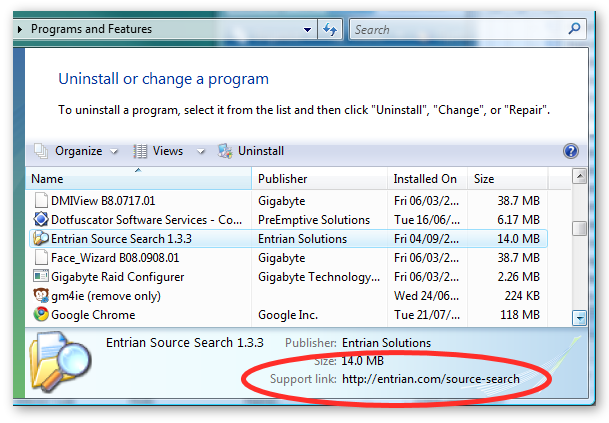Click the refresh icon beside the address bar
This screenshot has height=423, width=609.
(330, 29)
